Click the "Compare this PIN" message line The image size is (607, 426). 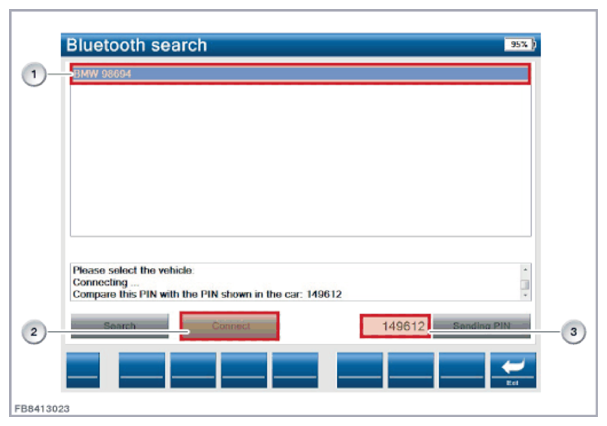[x=208, y=294]
